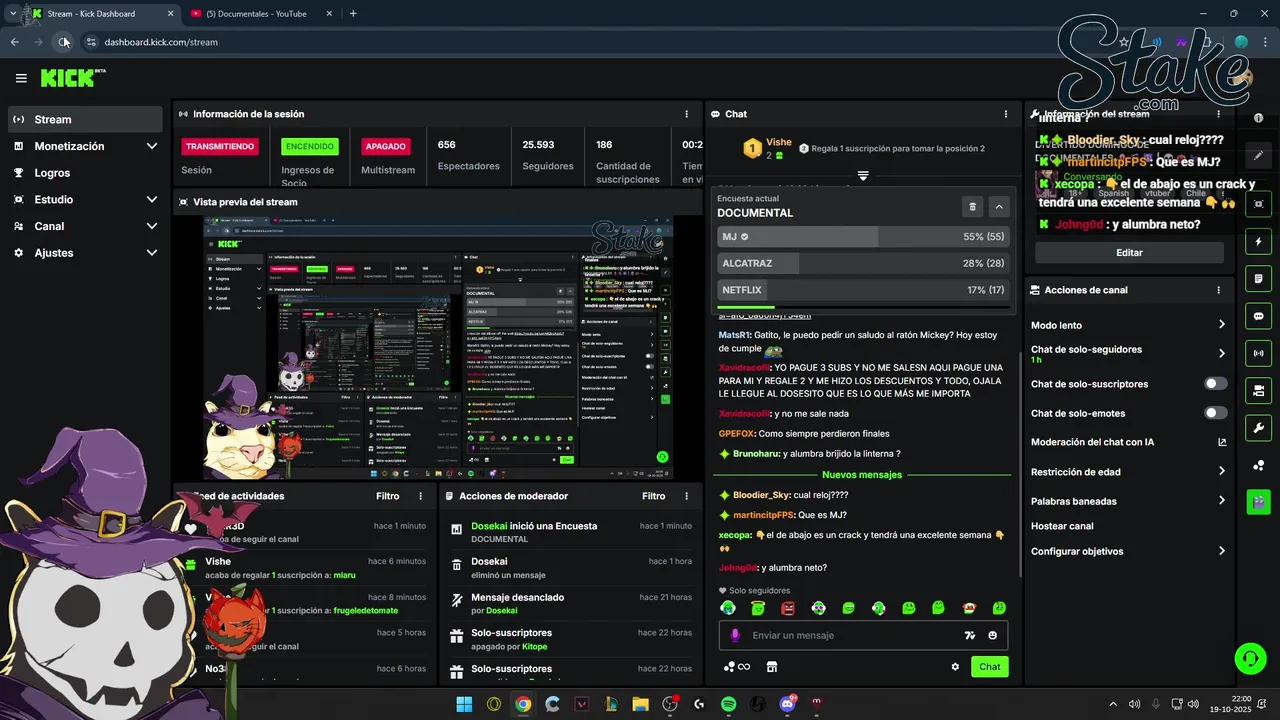Open Configurar objetivos settings

1129,551
